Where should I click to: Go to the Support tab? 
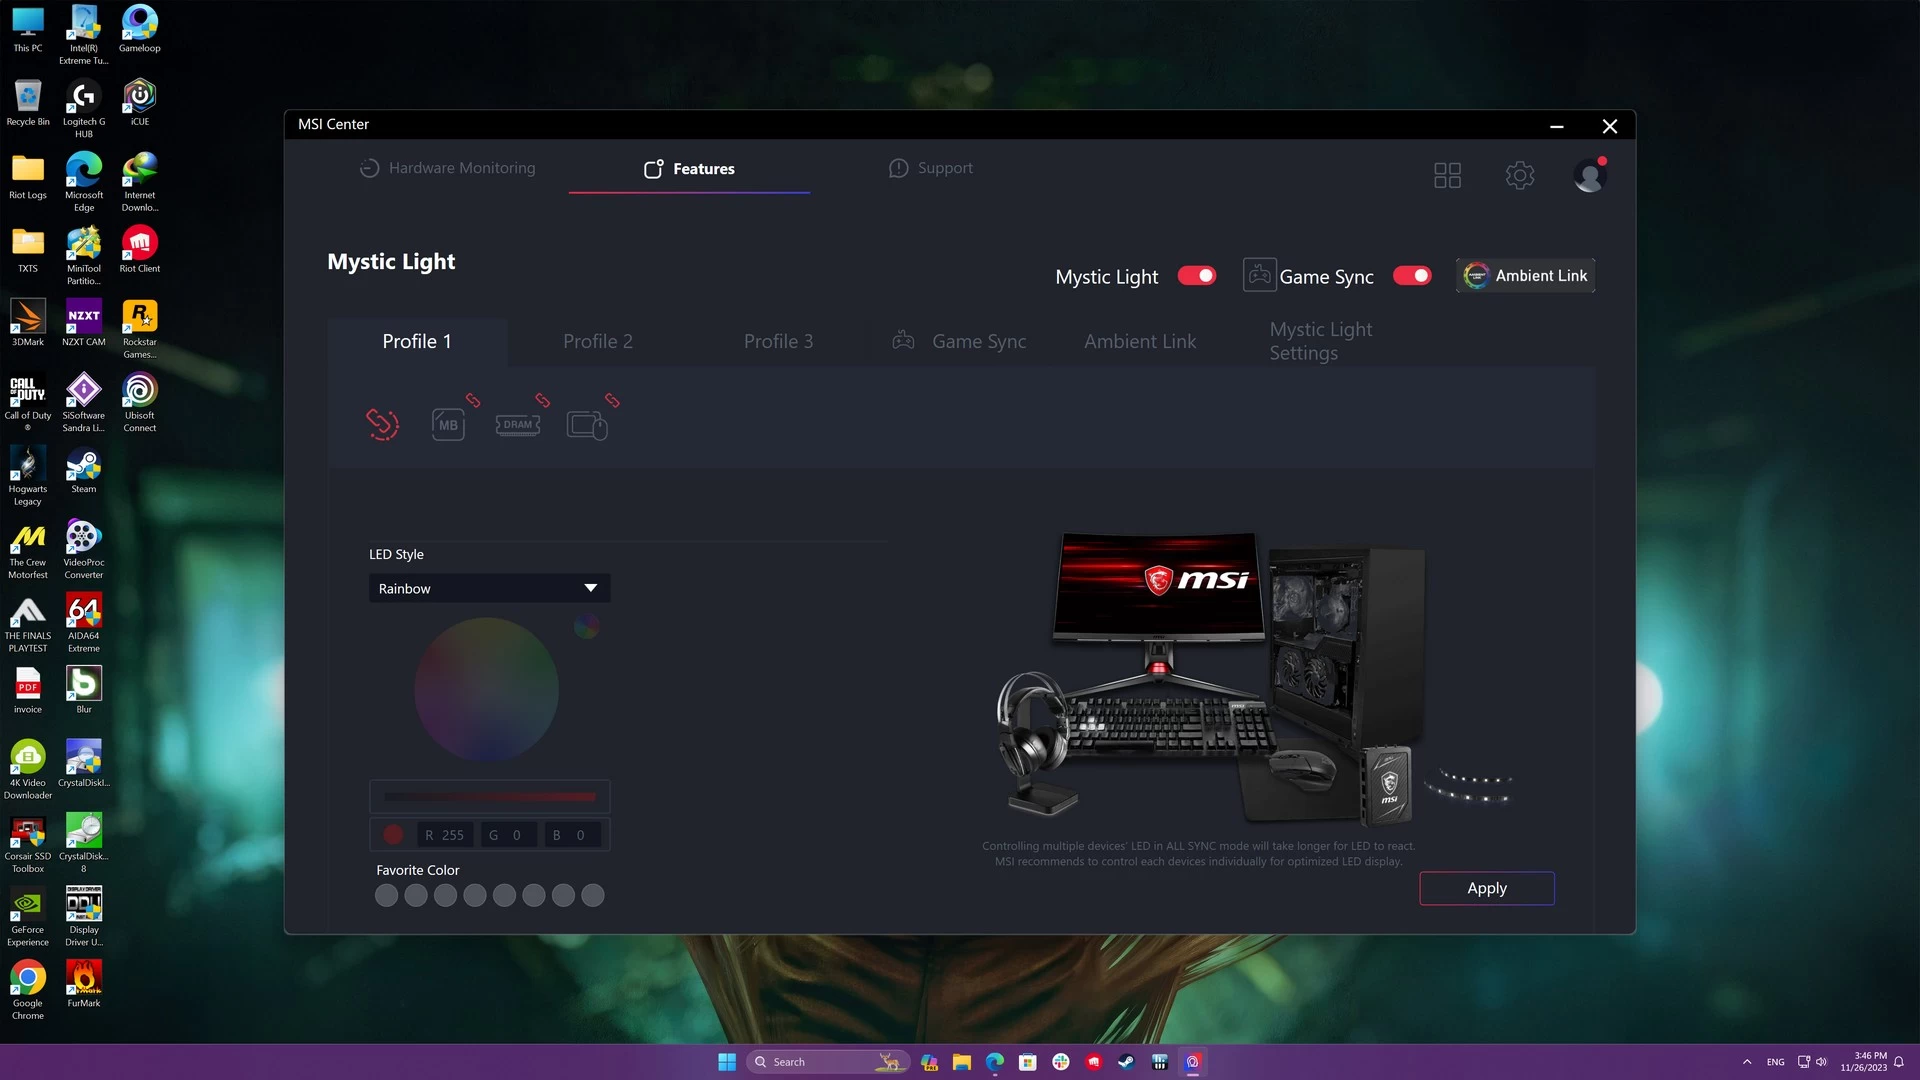coord(931,168)
